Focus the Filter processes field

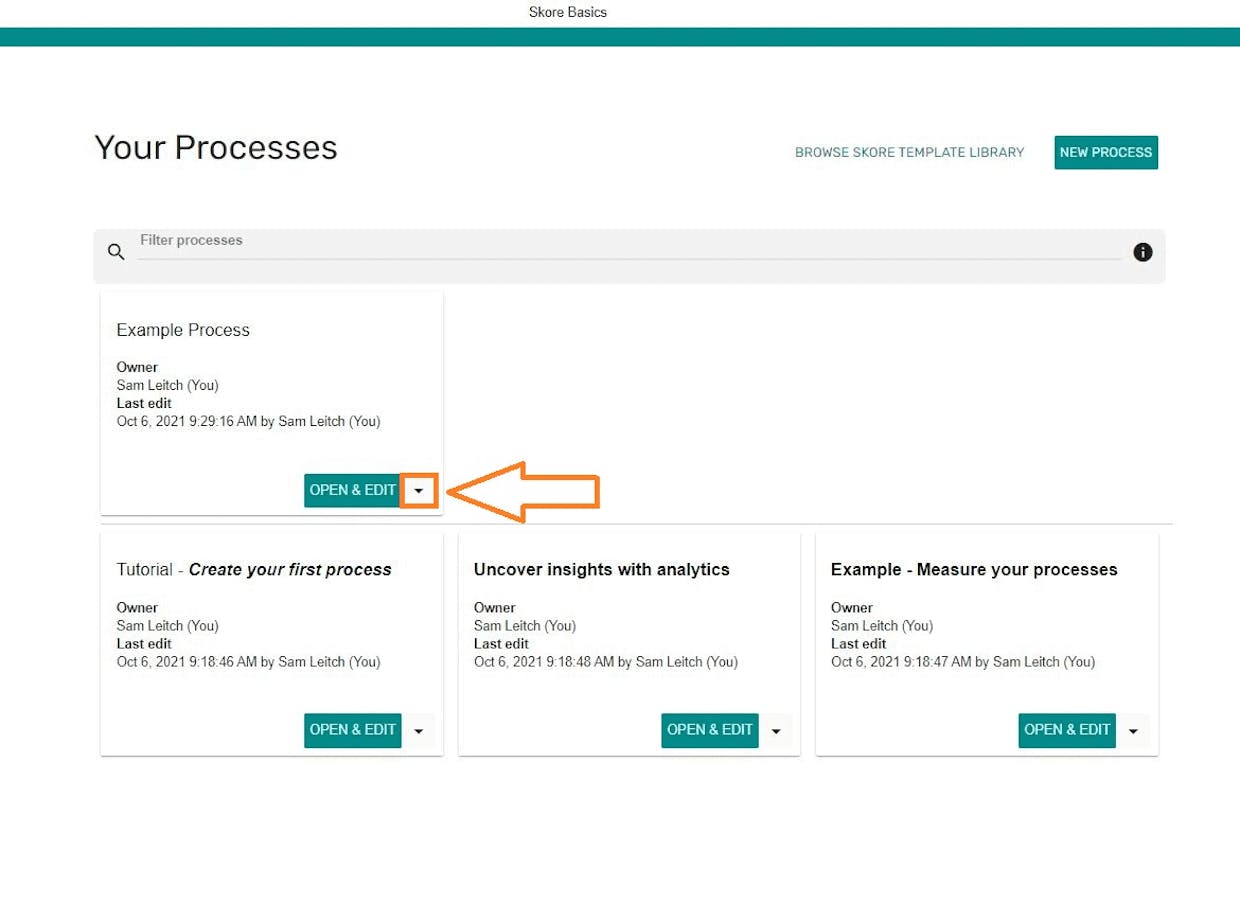tap(630, 245)
